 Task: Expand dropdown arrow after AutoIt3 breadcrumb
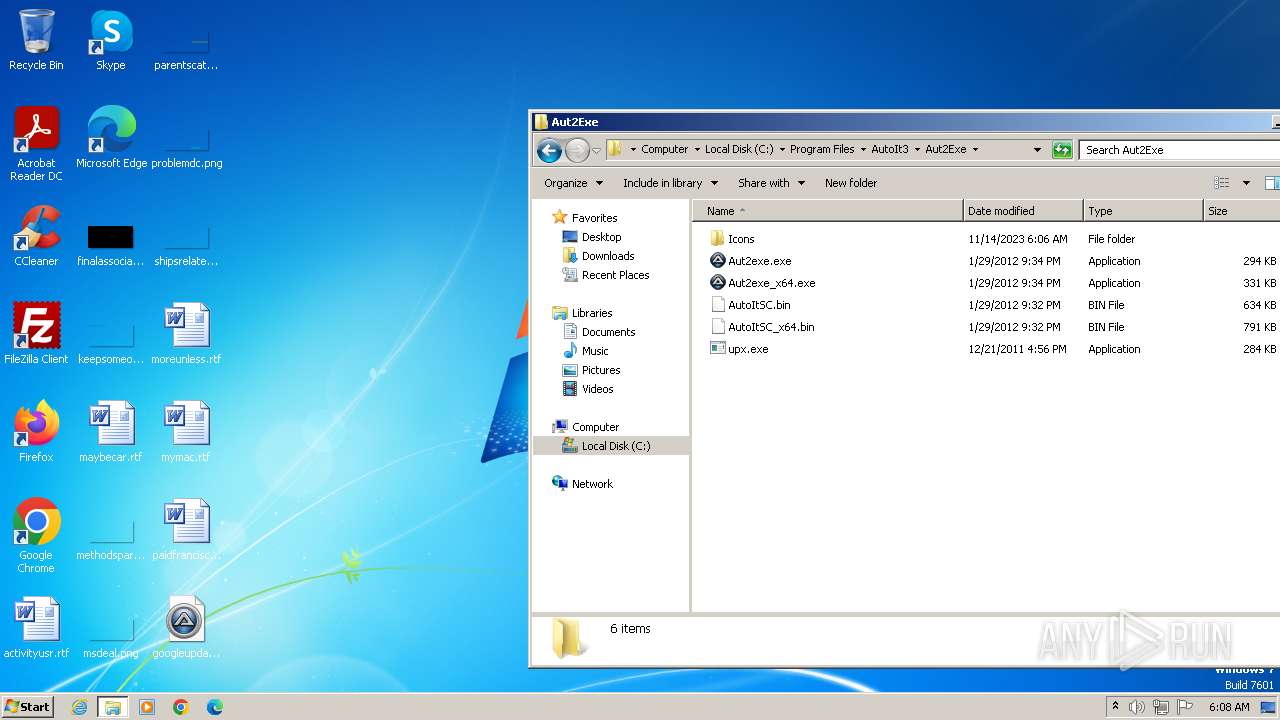tap(917, 150)
